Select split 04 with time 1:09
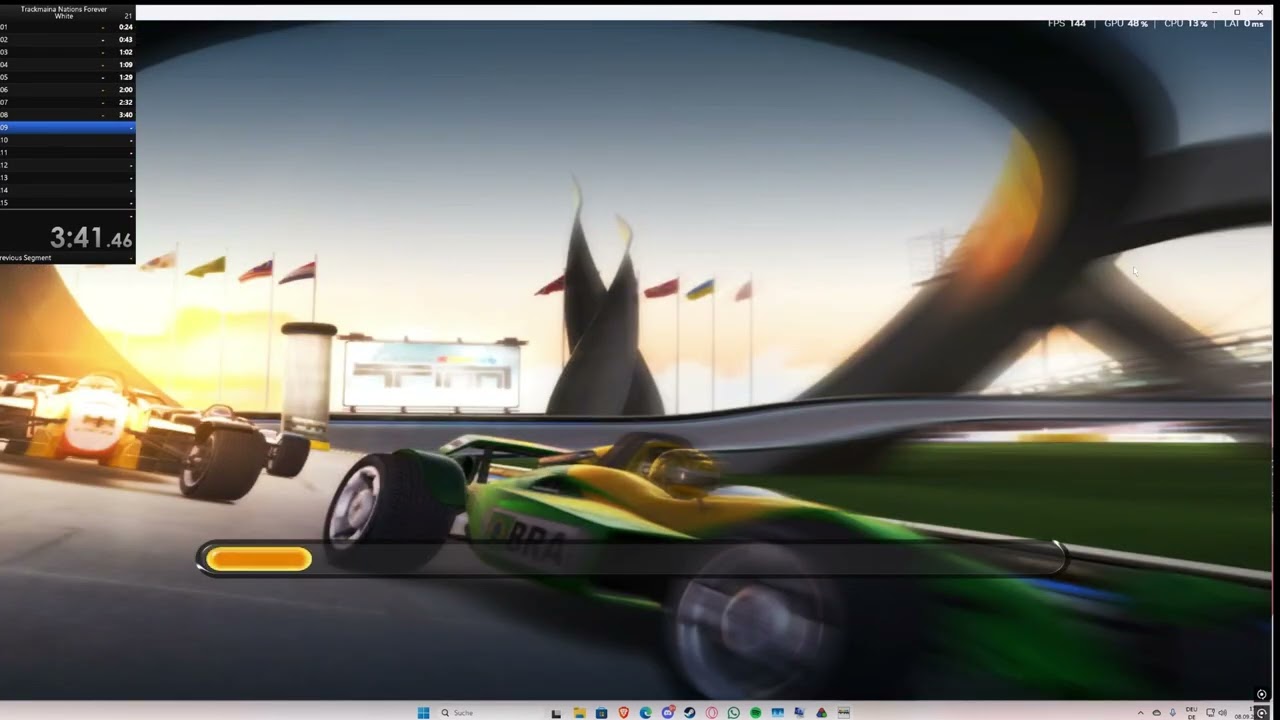Screen dimensions: 1280x720 click(67, 64)
